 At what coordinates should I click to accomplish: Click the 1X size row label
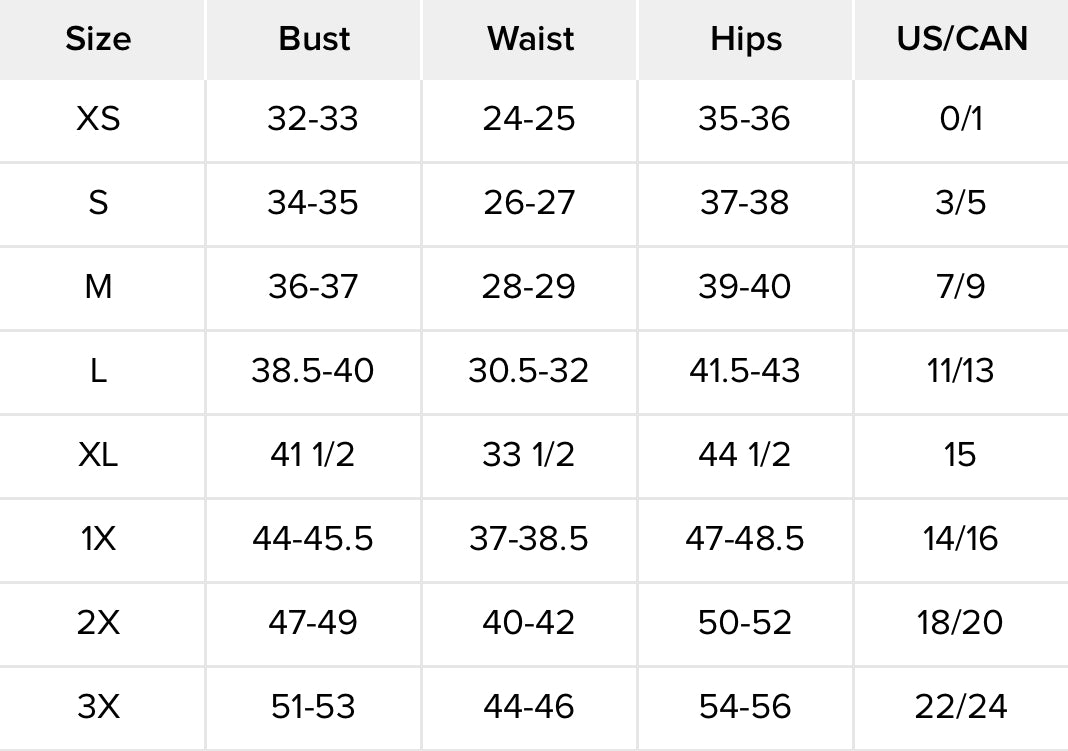[x=98, y=539]
